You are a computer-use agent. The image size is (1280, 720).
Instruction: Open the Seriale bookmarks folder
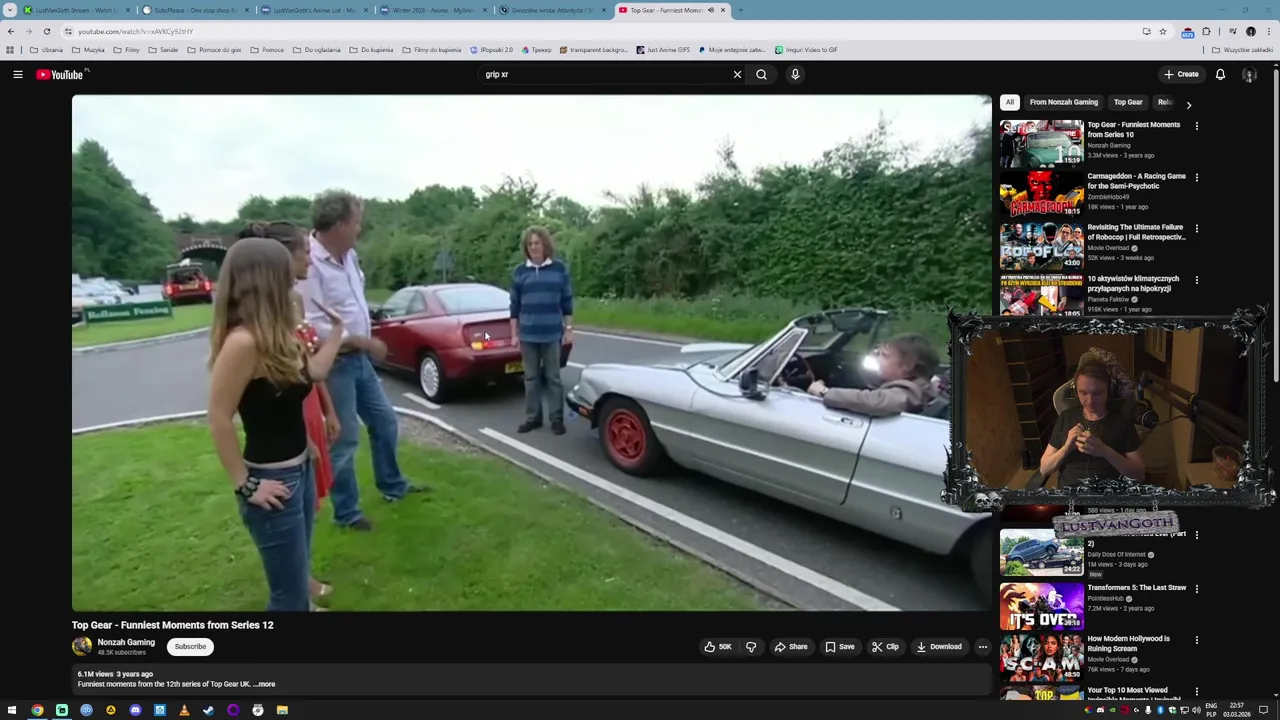162,49
